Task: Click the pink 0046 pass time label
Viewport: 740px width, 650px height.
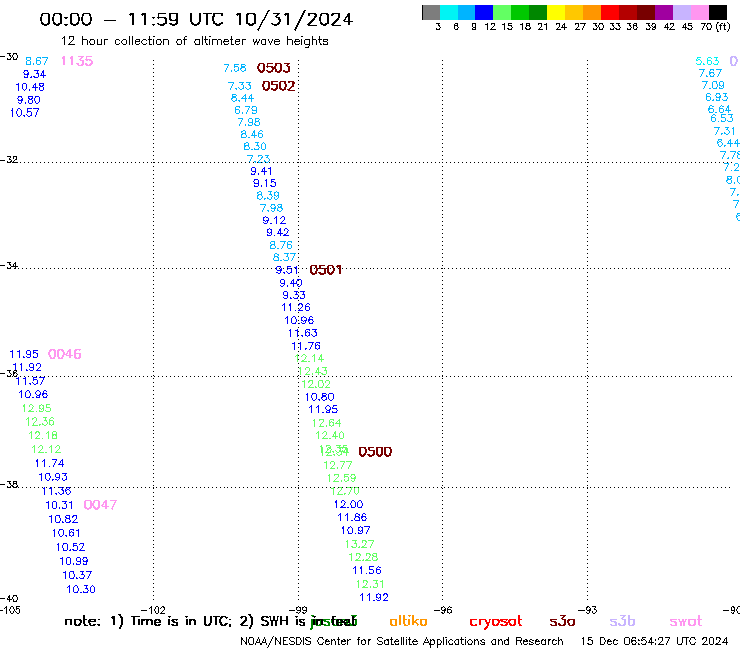Action: pos(65,354)
